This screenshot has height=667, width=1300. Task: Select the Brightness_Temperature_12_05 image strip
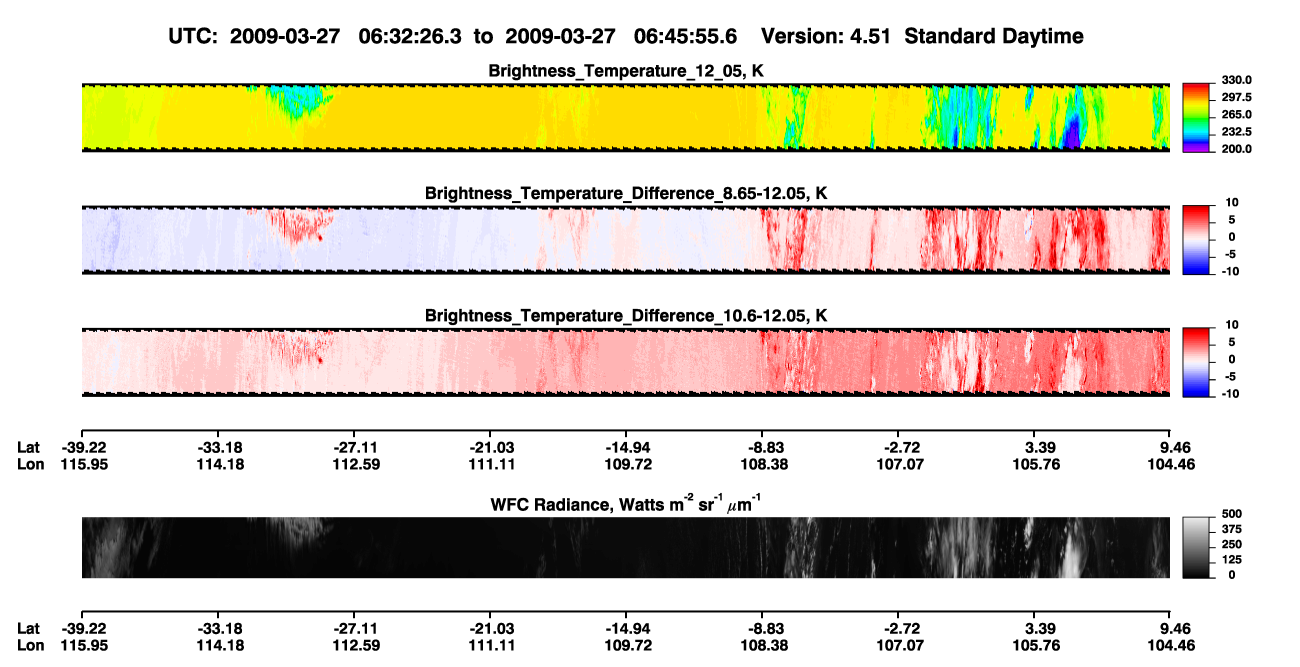(625, 117)
